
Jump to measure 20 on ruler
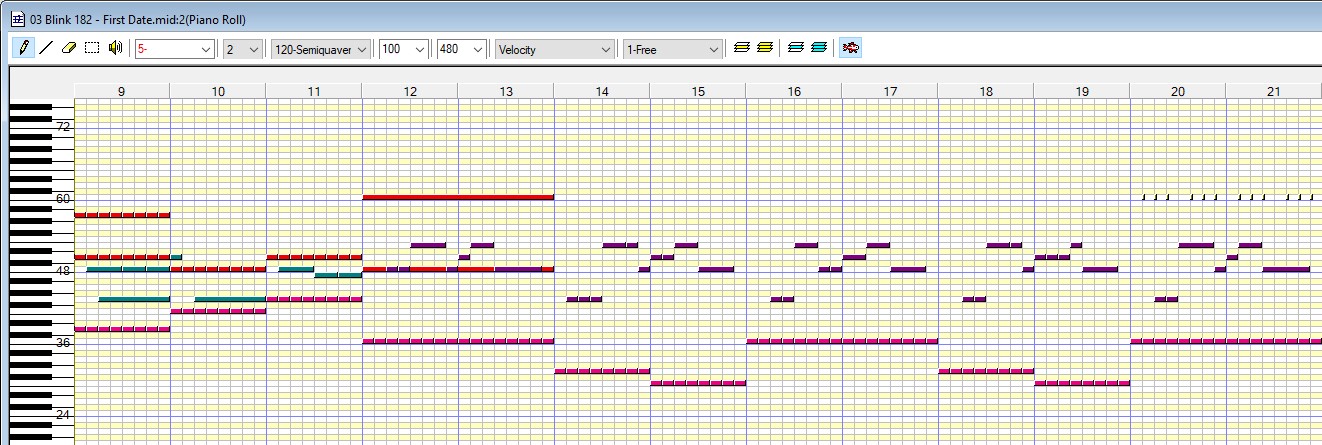point(1178,91)
